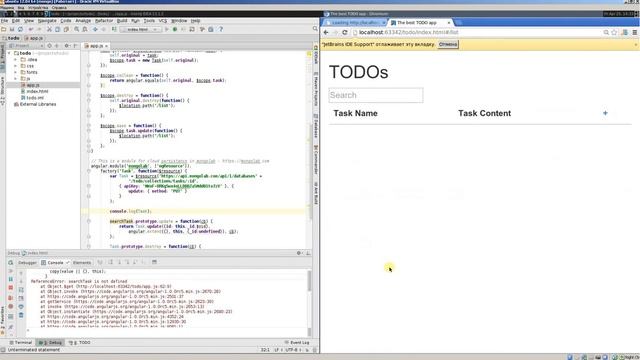
Task: Collapse the js folder
Action: (x=16, y=78)
